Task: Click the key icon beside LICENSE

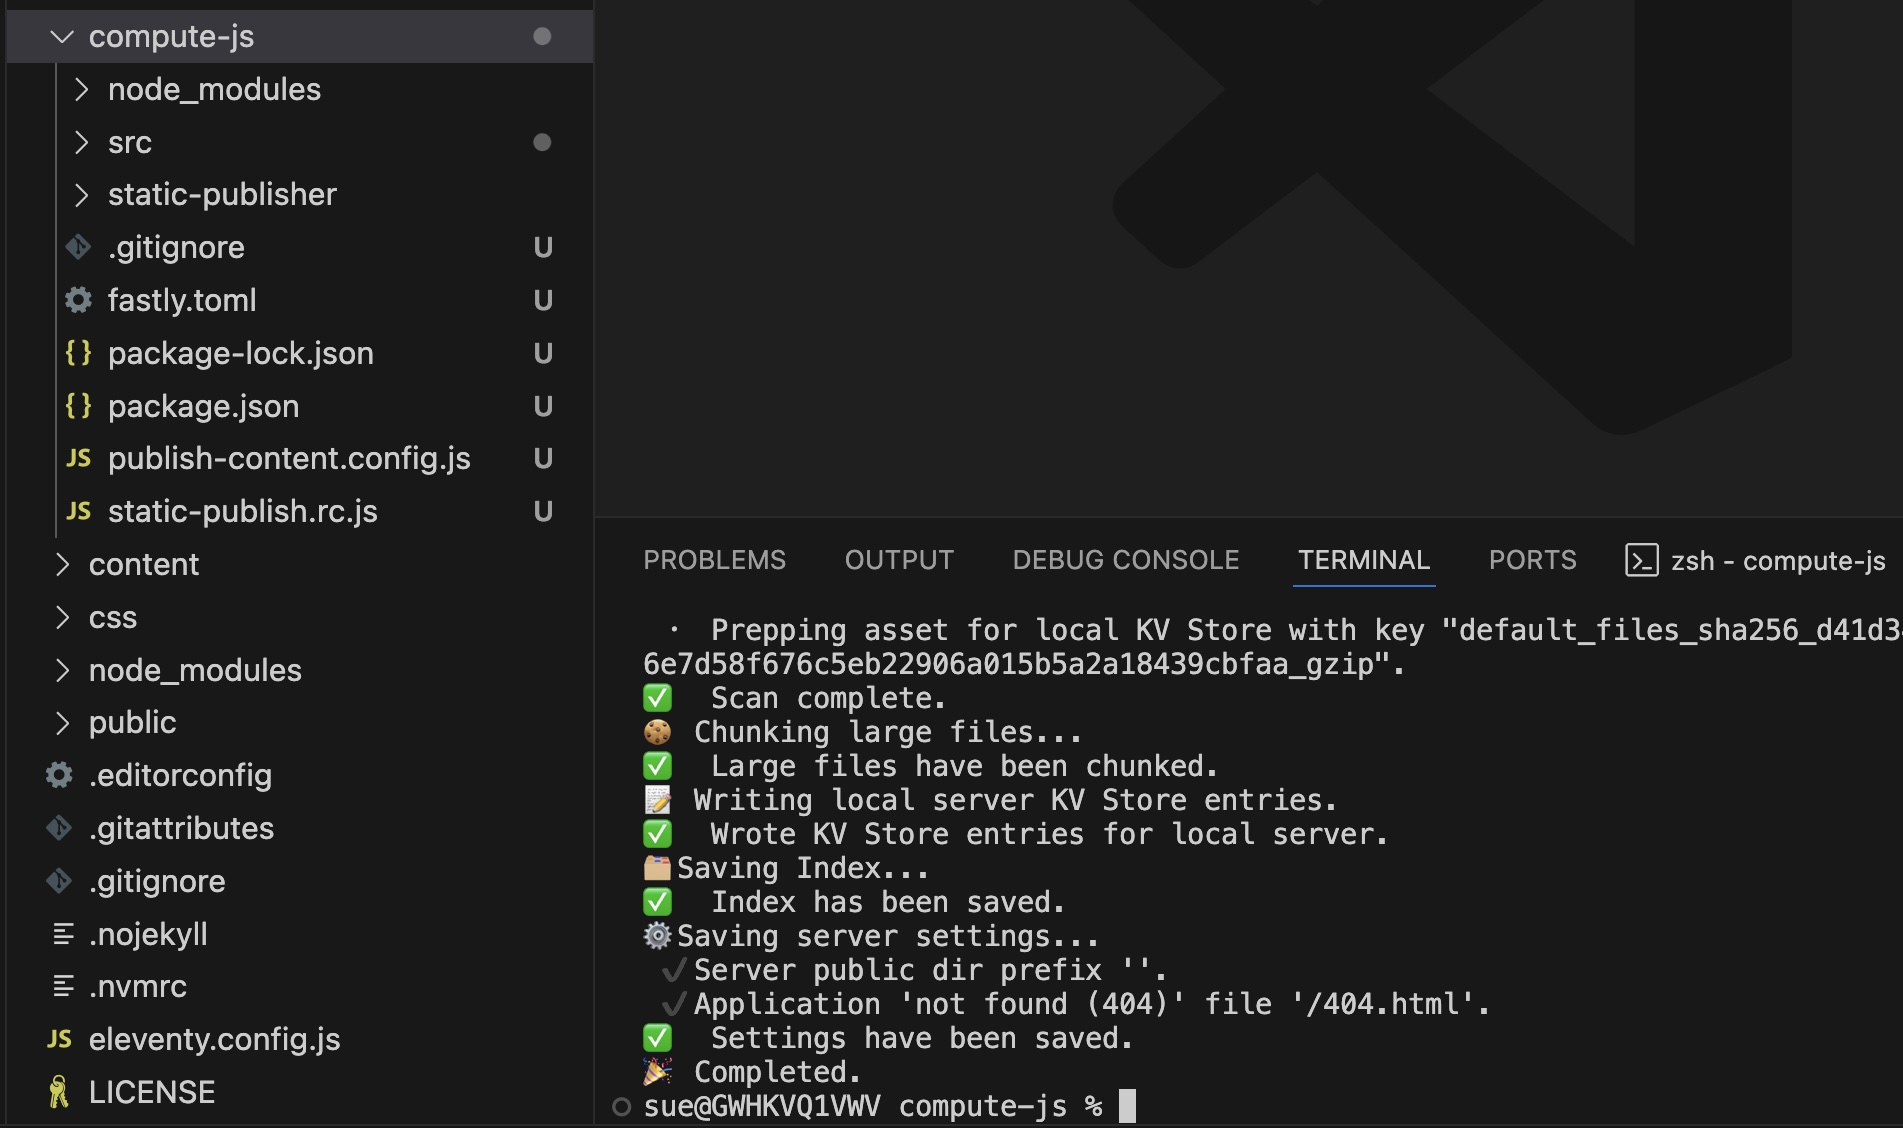Action: [59, 1092]
